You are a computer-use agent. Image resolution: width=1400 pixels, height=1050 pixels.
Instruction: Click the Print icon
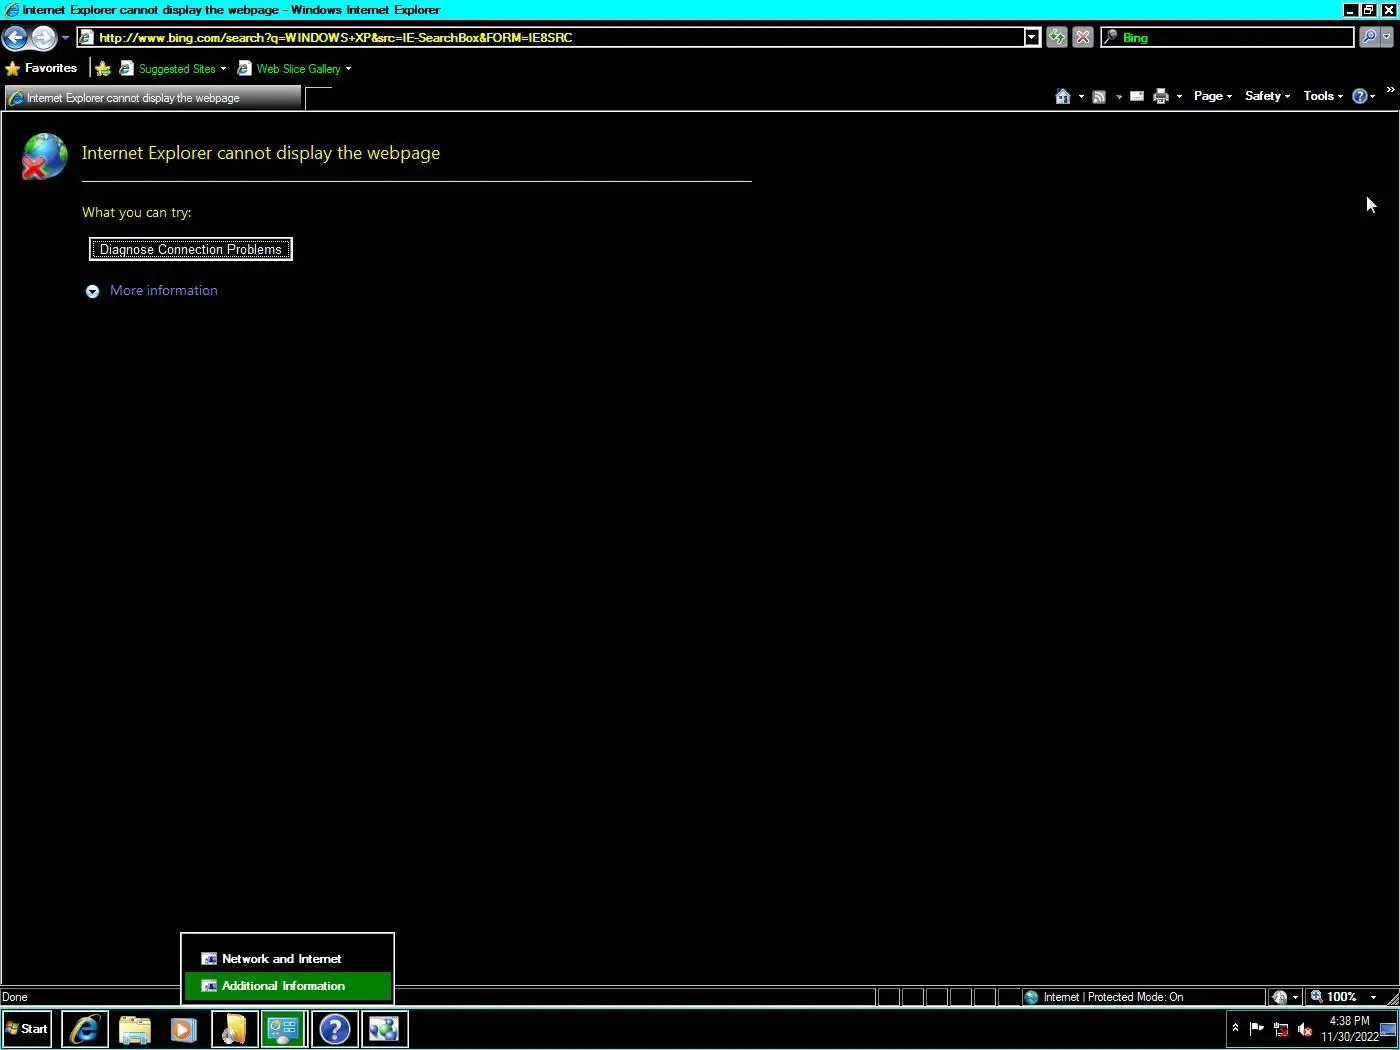(1161, 96)
